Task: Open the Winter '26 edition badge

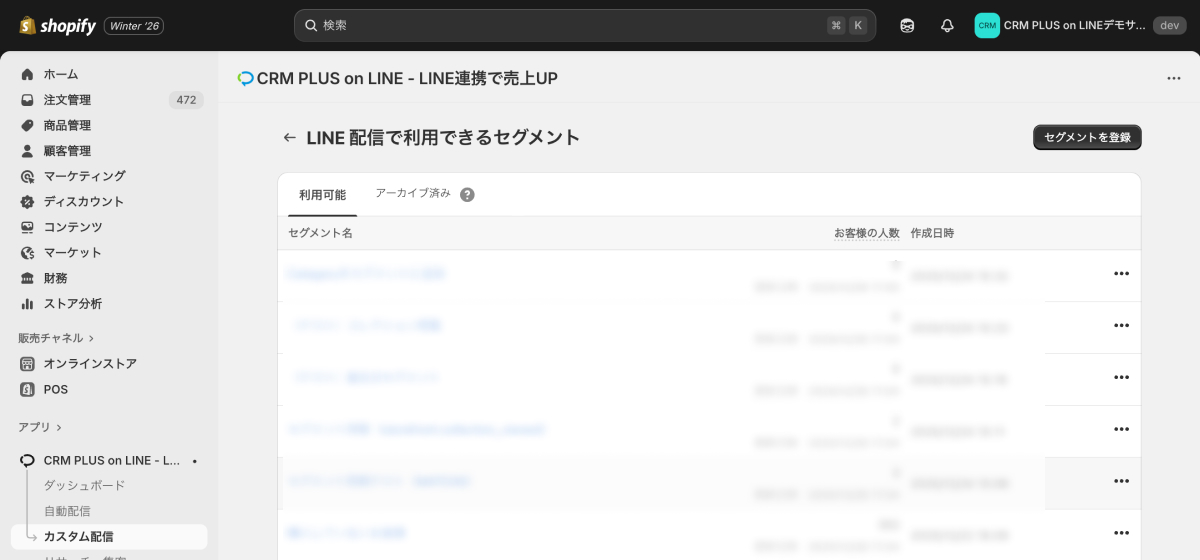Action: (134, 25)
